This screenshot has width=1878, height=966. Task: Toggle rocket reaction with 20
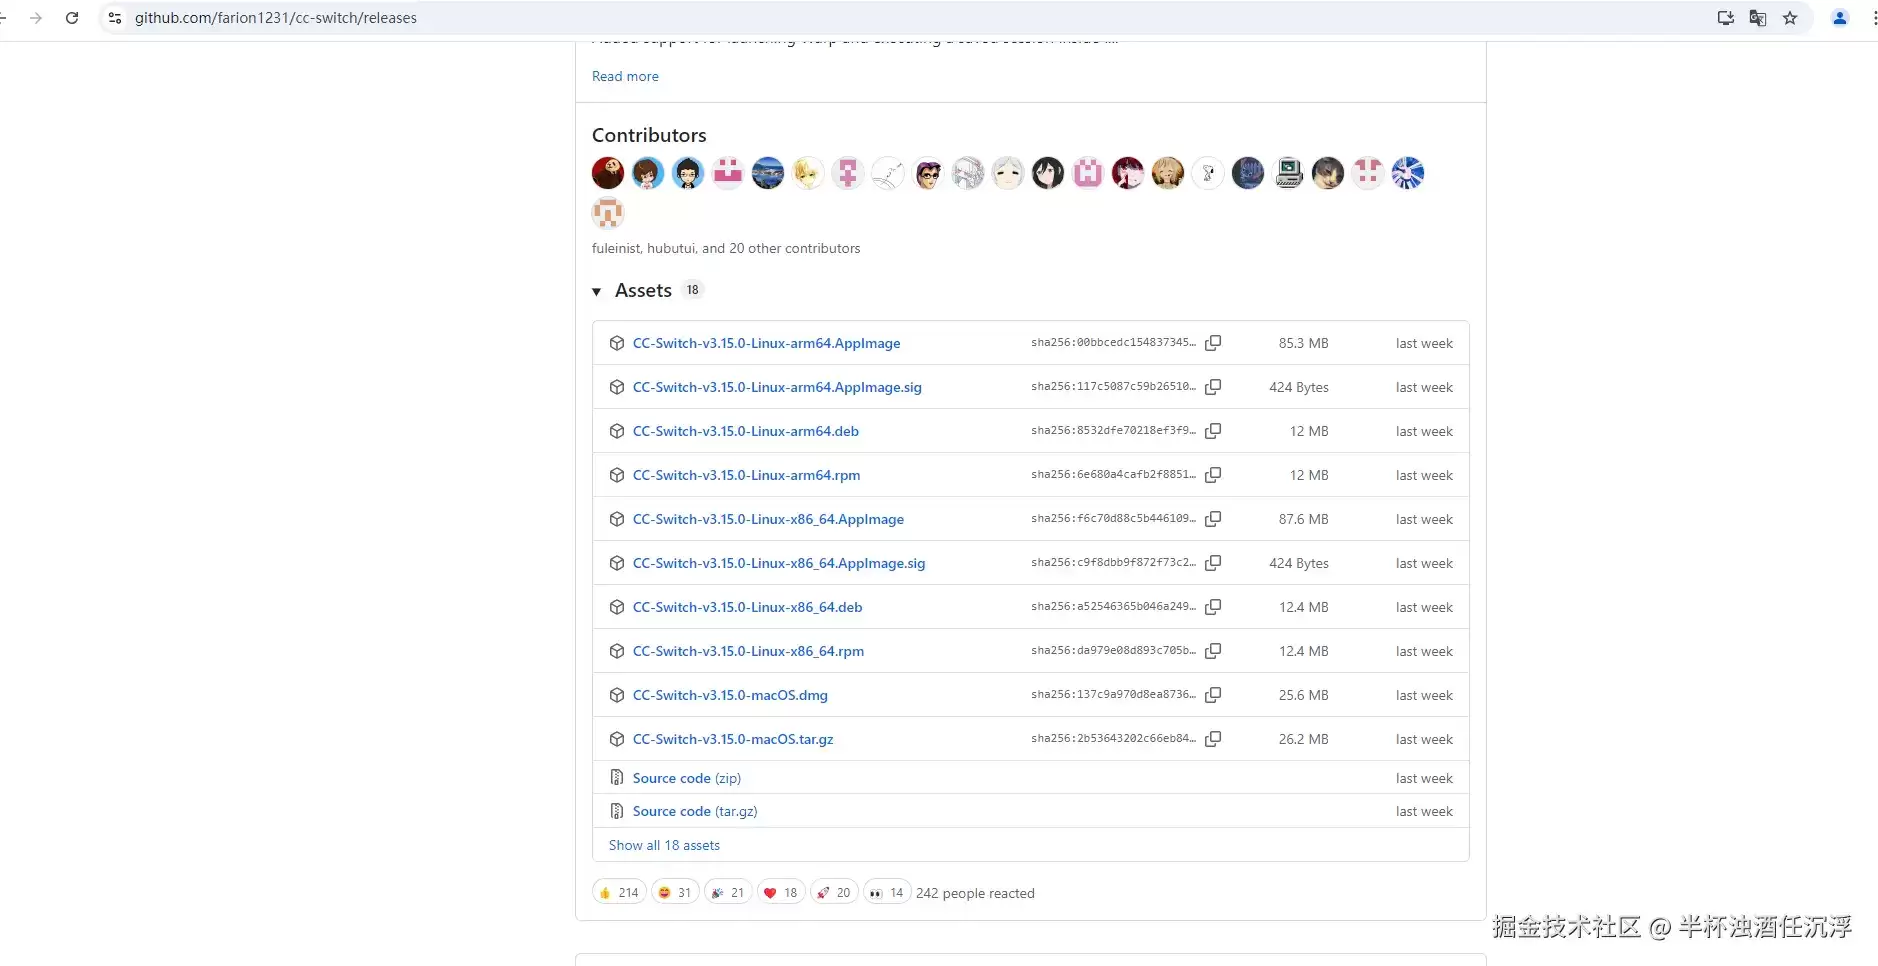[834, 892]
